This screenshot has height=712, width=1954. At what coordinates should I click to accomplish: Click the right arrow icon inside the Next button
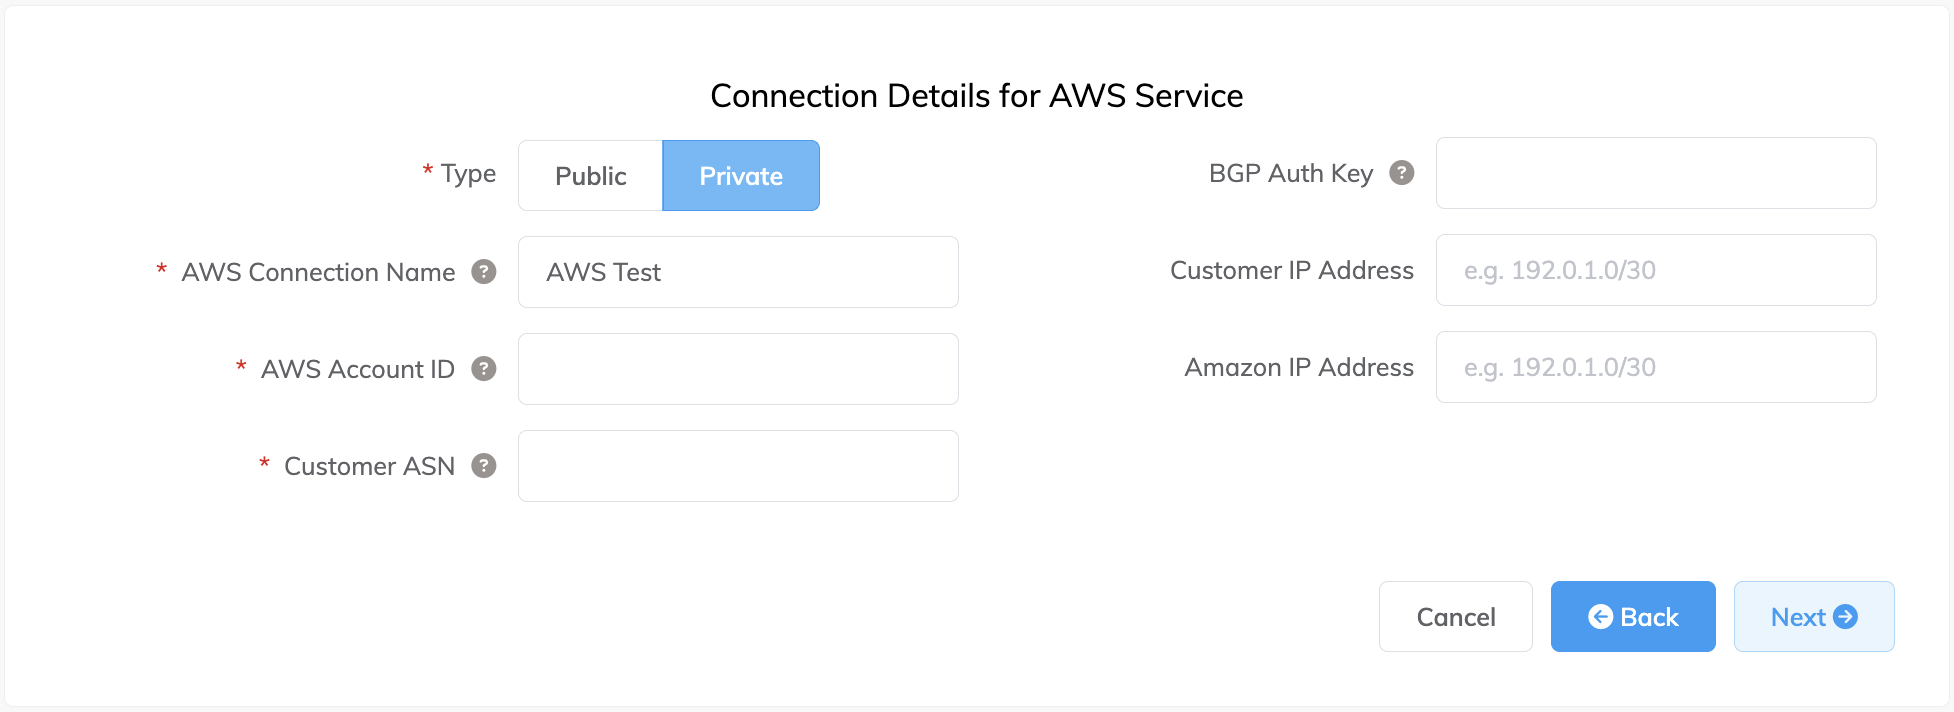pyautogui.click(x=1847, y=616)
